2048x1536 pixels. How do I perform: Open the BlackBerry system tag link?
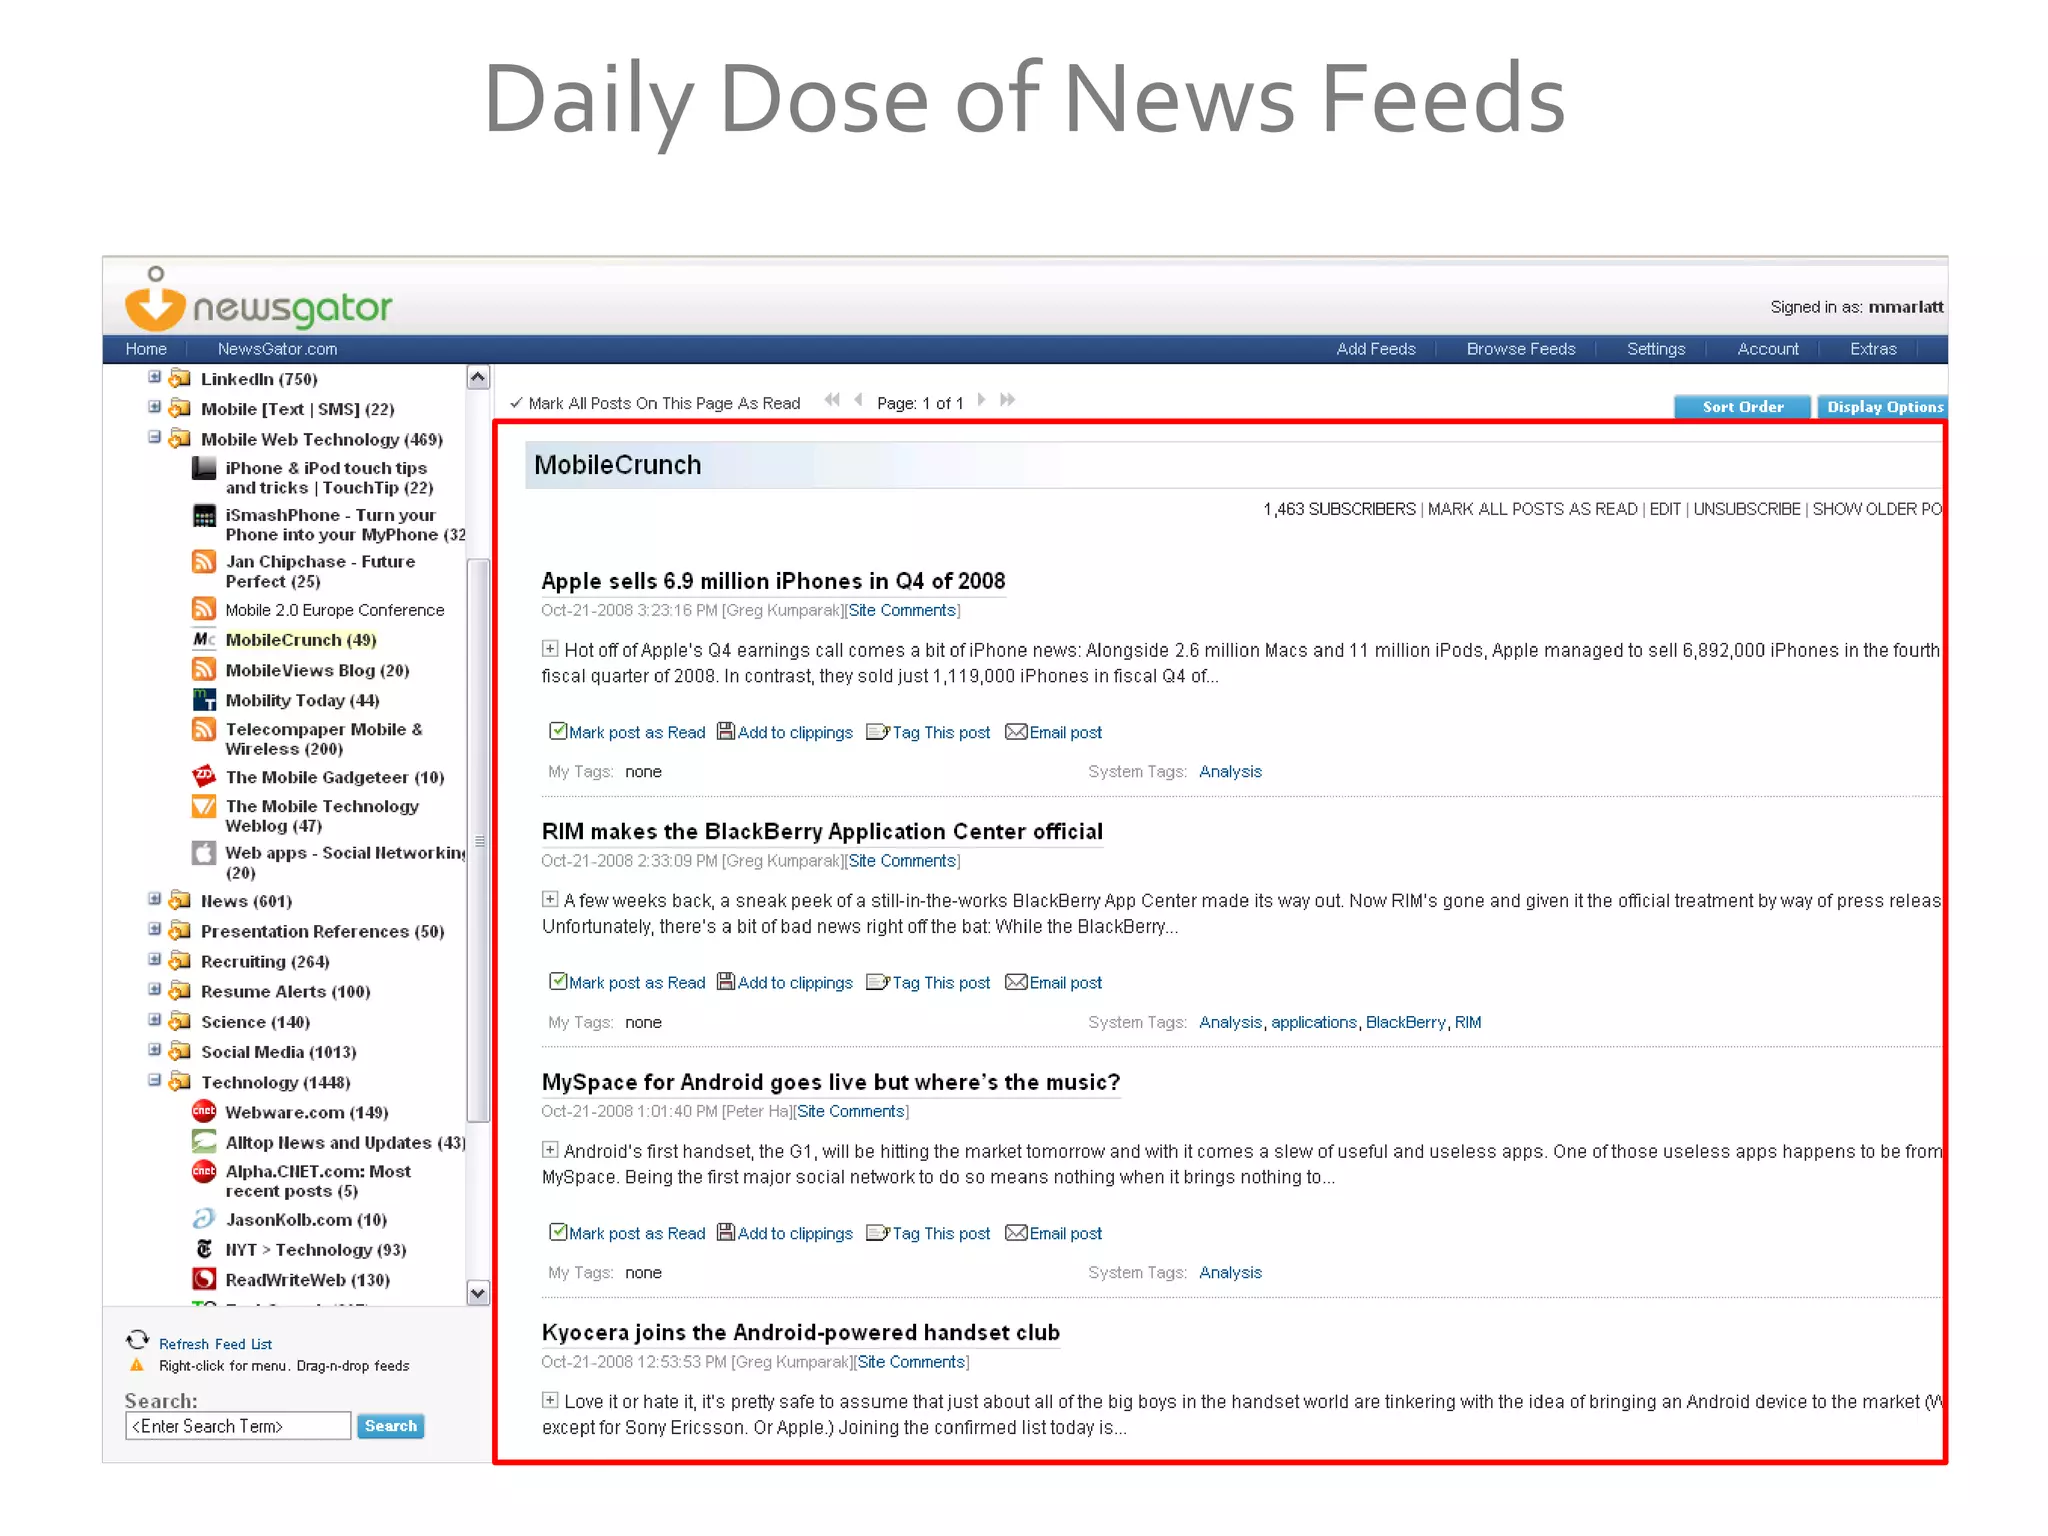(1405, 1022)
